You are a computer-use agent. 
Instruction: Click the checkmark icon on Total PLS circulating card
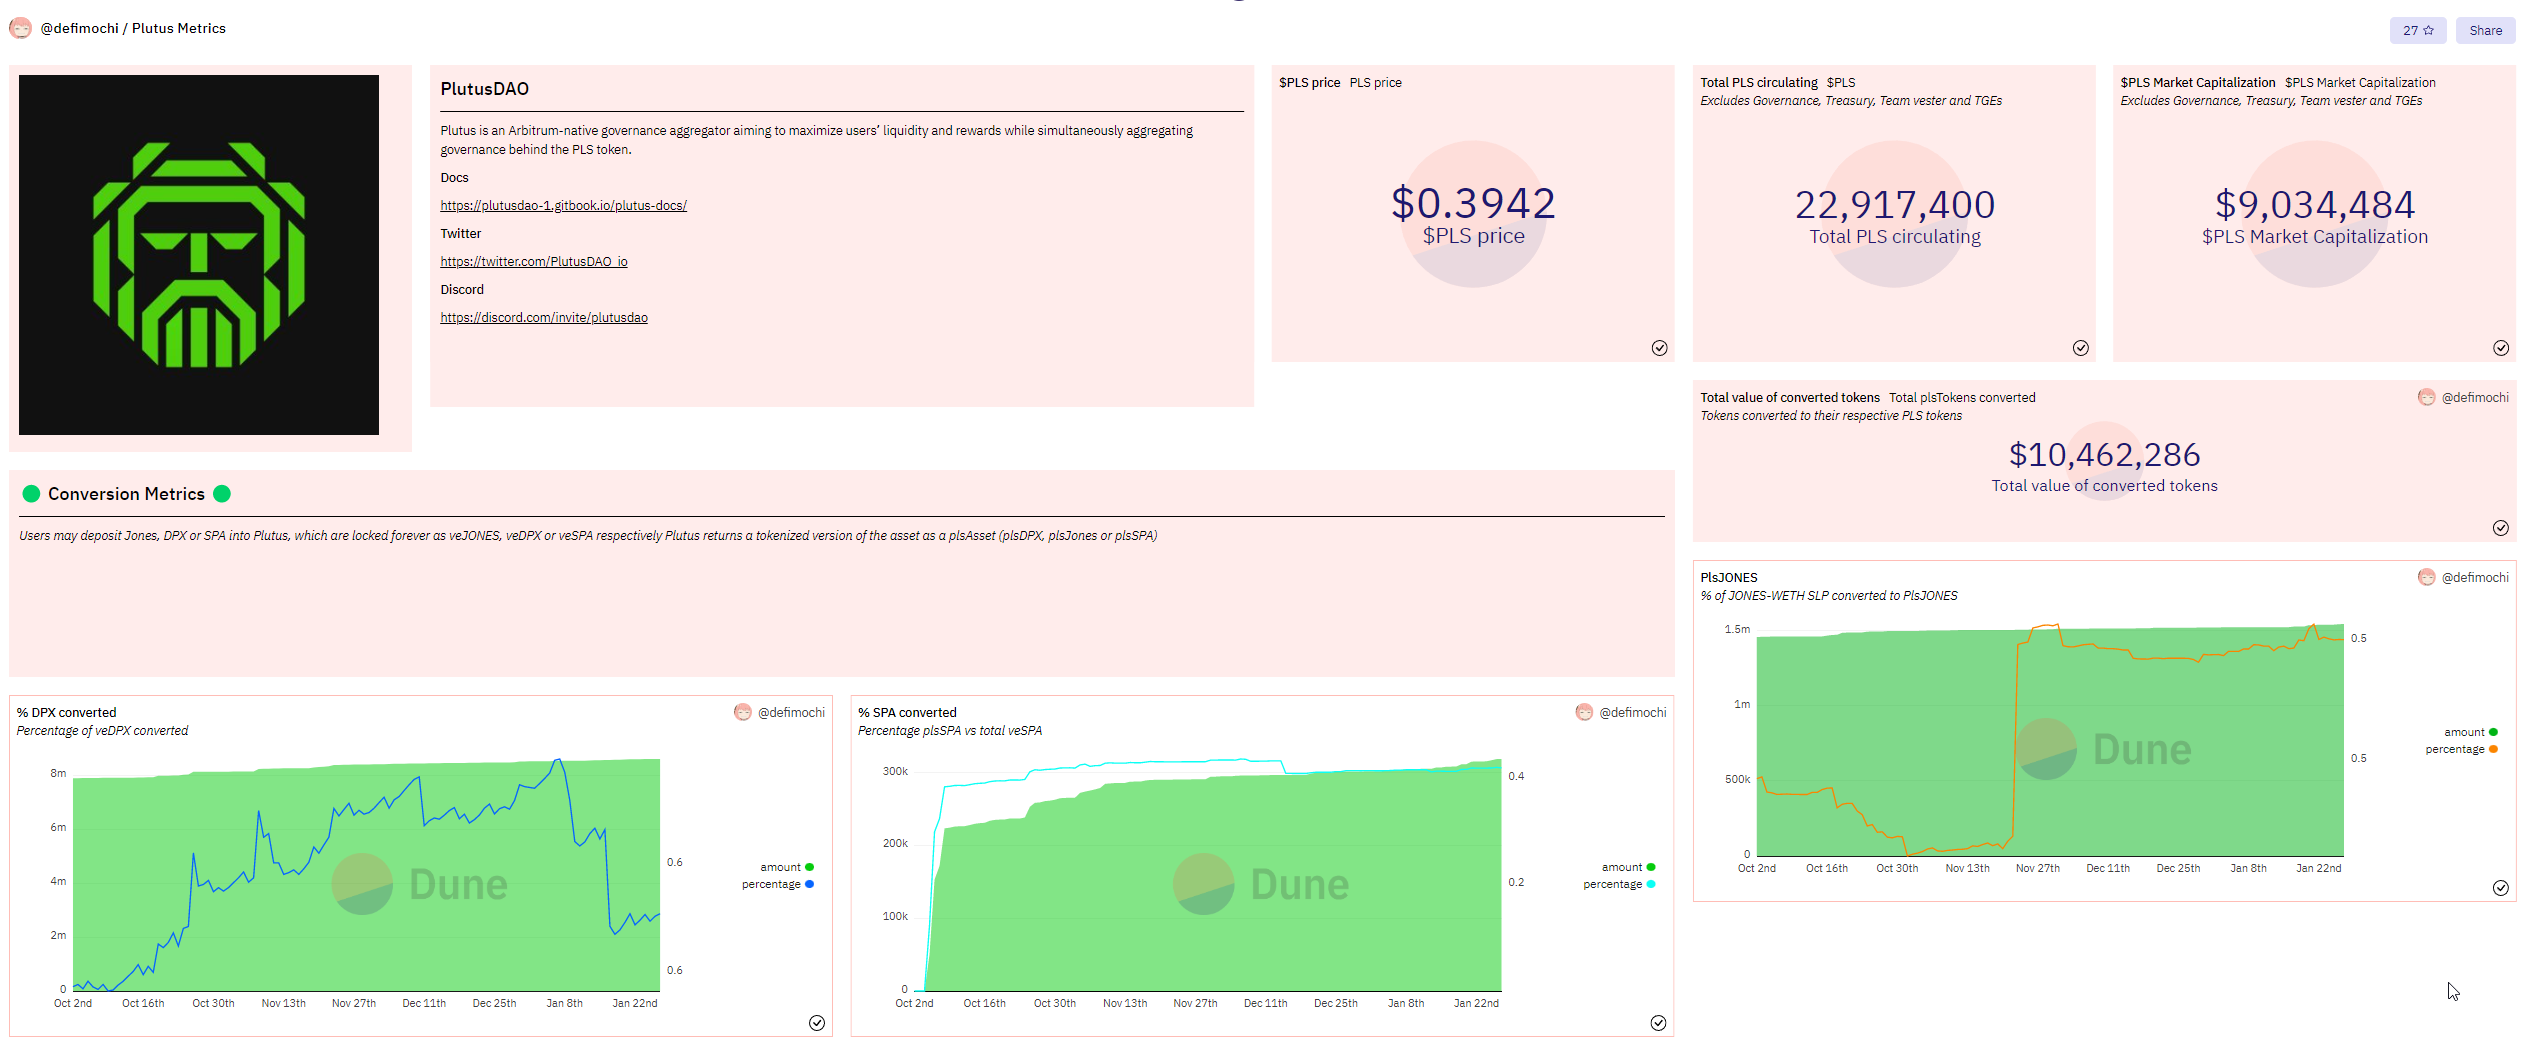tap(2080, 348)
